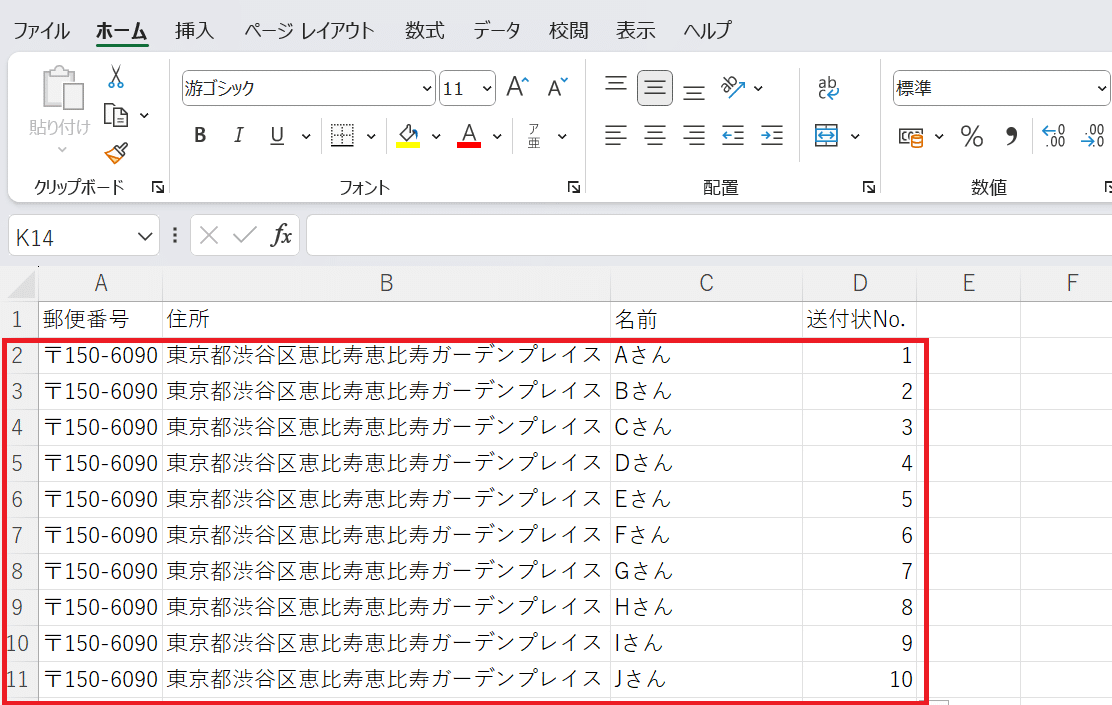
Task: Apply percent style
Action: point(972,135)
